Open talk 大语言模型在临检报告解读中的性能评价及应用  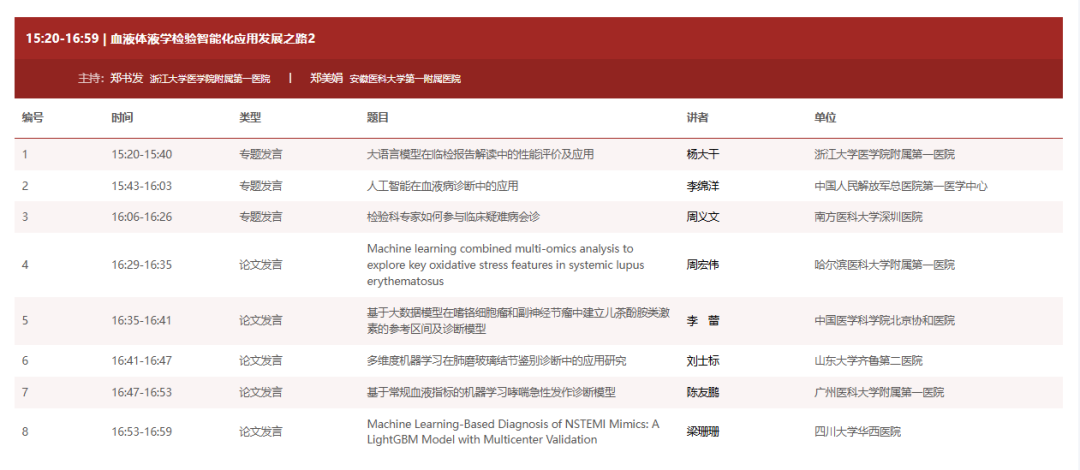pyautogui.click(x=480, y=154)
